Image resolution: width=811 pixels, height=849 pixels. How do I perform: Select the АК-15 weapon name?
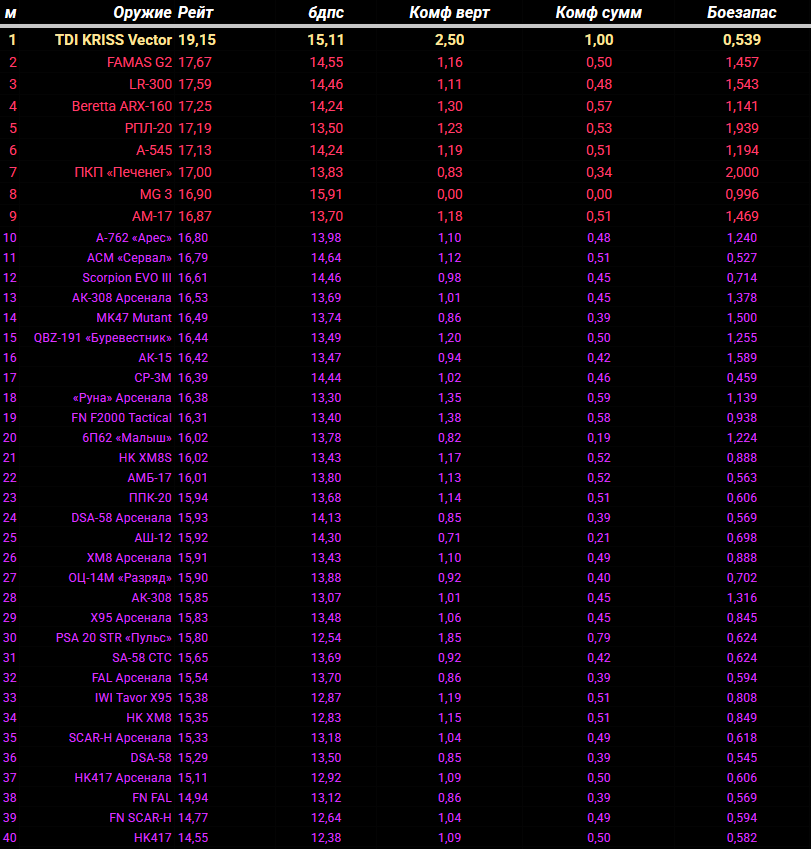pyautogui.click(x=155, y=358)
